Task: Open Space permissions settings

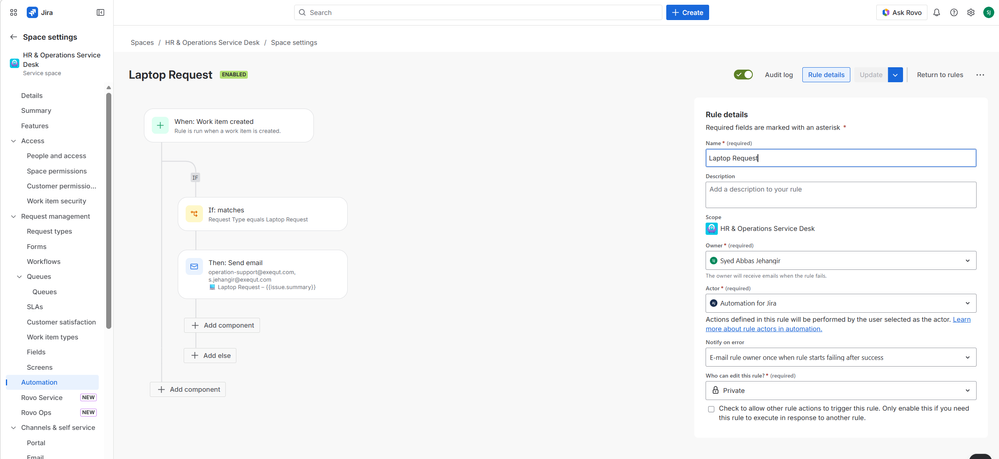Action: [x=57, y=171]
